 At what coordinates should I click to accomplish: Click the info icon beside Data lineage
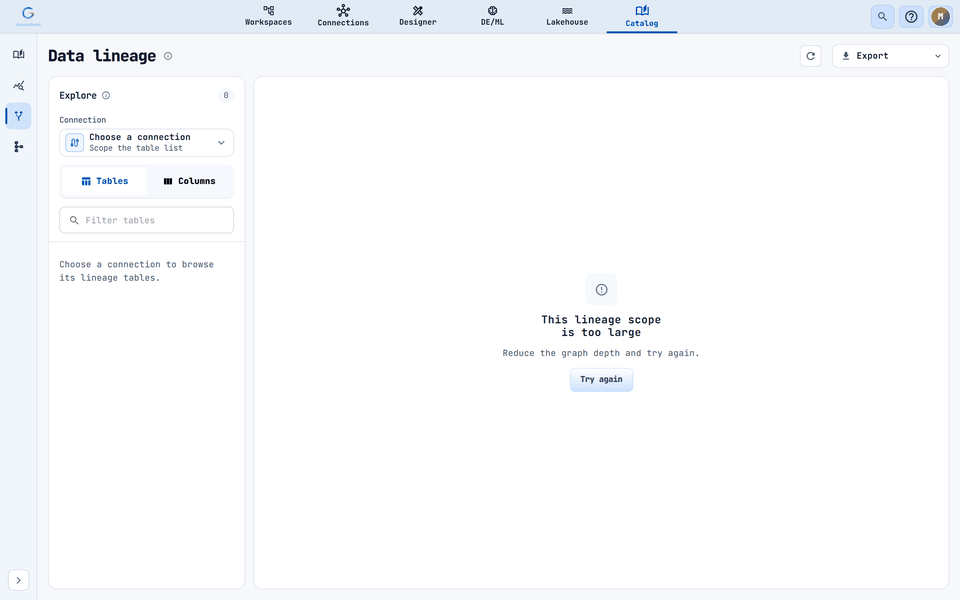pos(168,56)
